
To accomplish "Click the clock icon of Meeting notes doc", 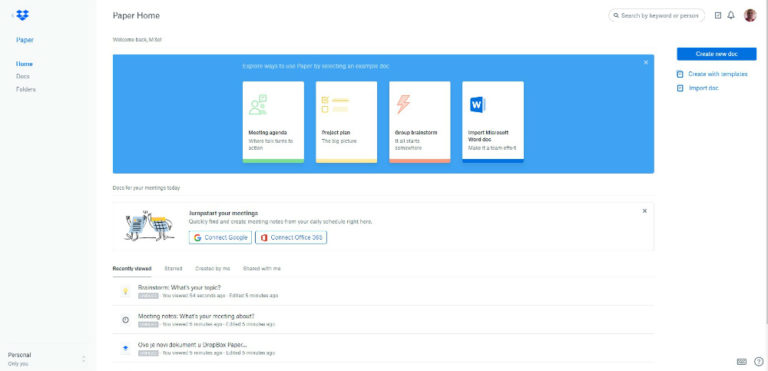I will [125, 320].
